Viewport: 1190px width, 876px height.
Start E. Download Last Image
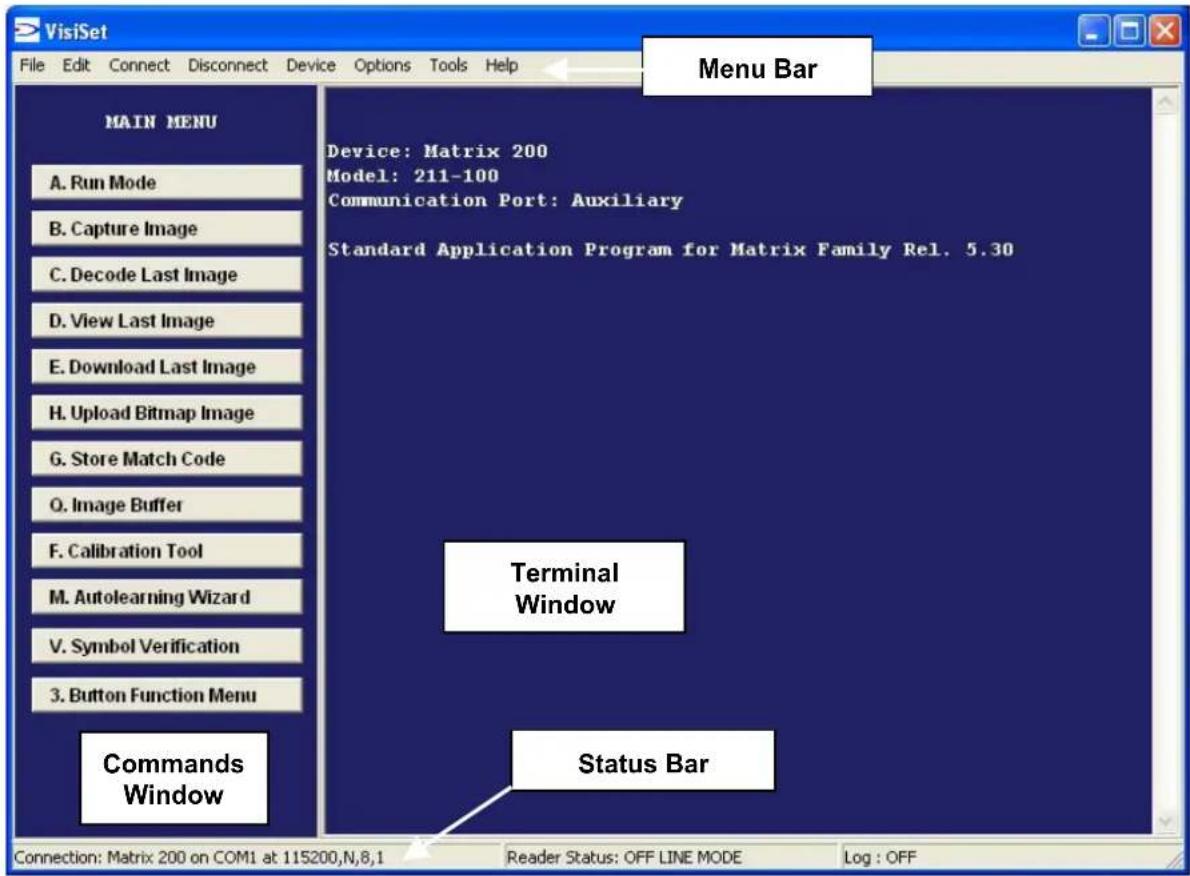pyautogui.click(x=166, y=367)
